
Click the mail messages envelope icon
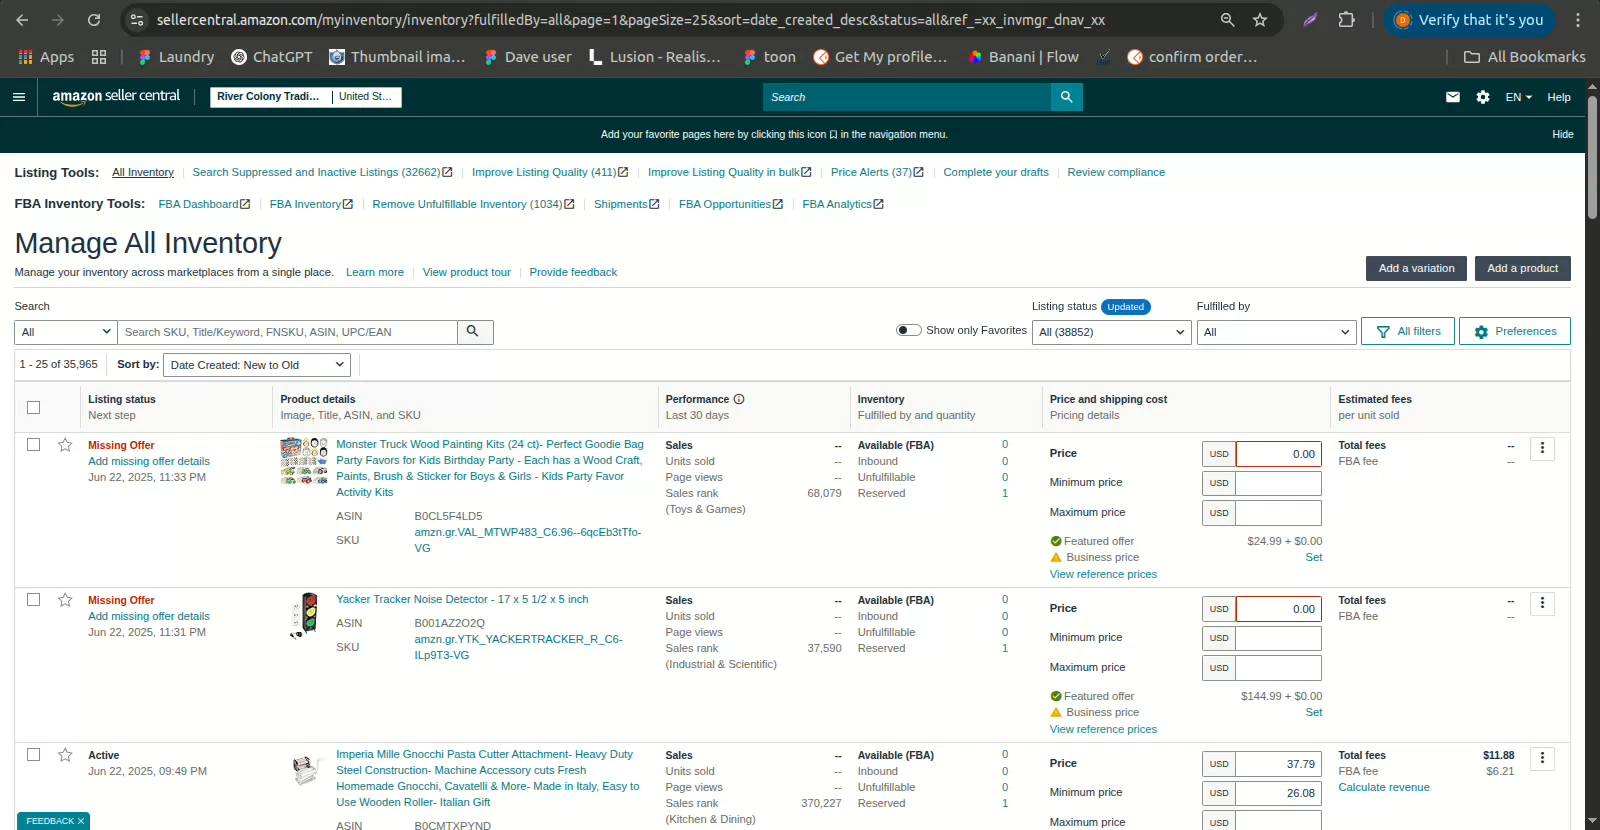click(1453, 97)
